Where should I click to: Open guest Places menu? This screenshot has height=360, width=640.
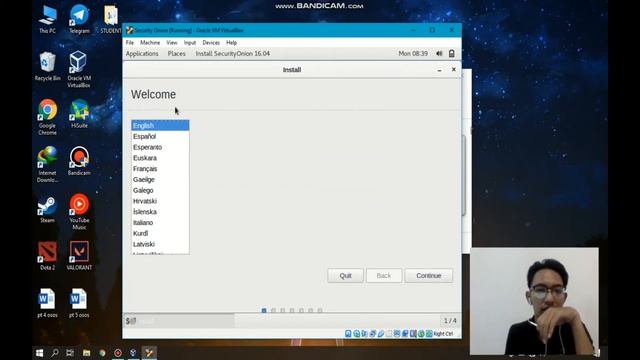tap(176, 53)
